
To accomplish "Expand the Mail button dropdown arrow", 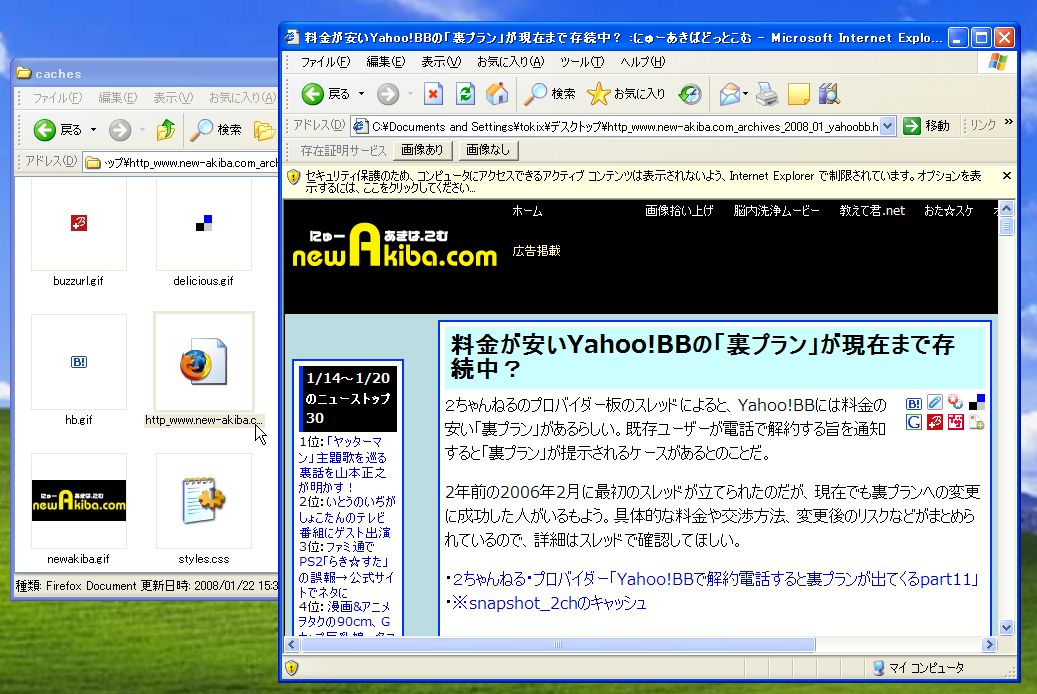I will [745, 94].
